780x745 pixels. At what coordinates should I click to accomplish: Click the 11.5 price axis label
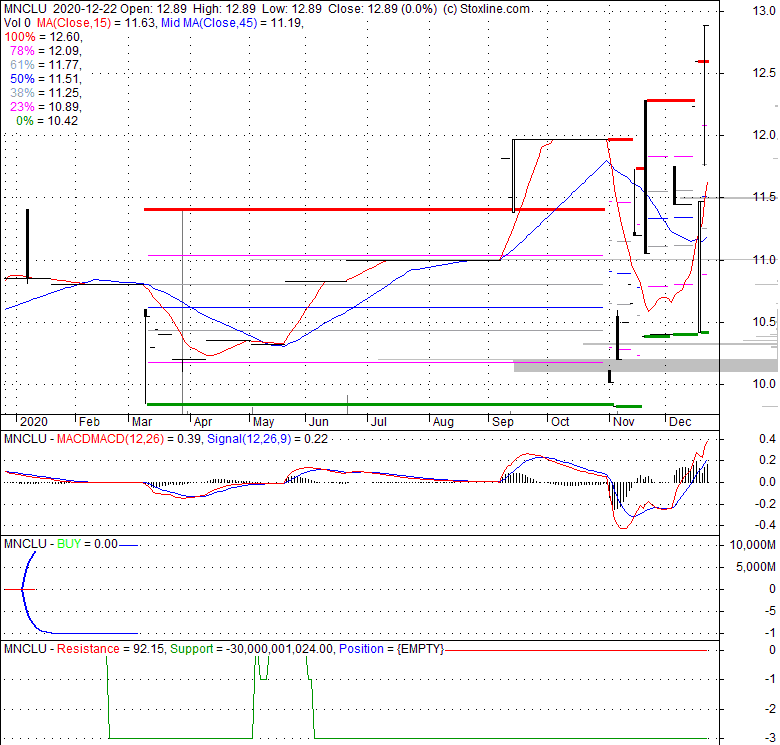[x=764, y=197]
